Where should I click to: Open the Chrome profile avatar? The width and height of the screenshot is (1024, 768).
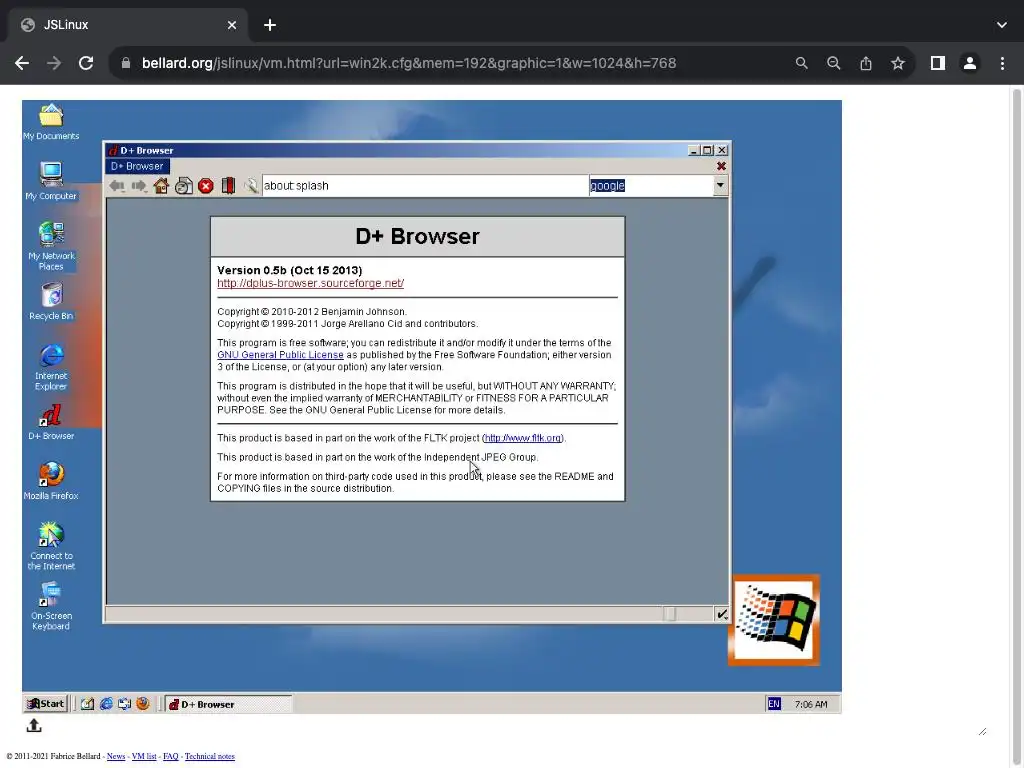[x=970, y=63]
